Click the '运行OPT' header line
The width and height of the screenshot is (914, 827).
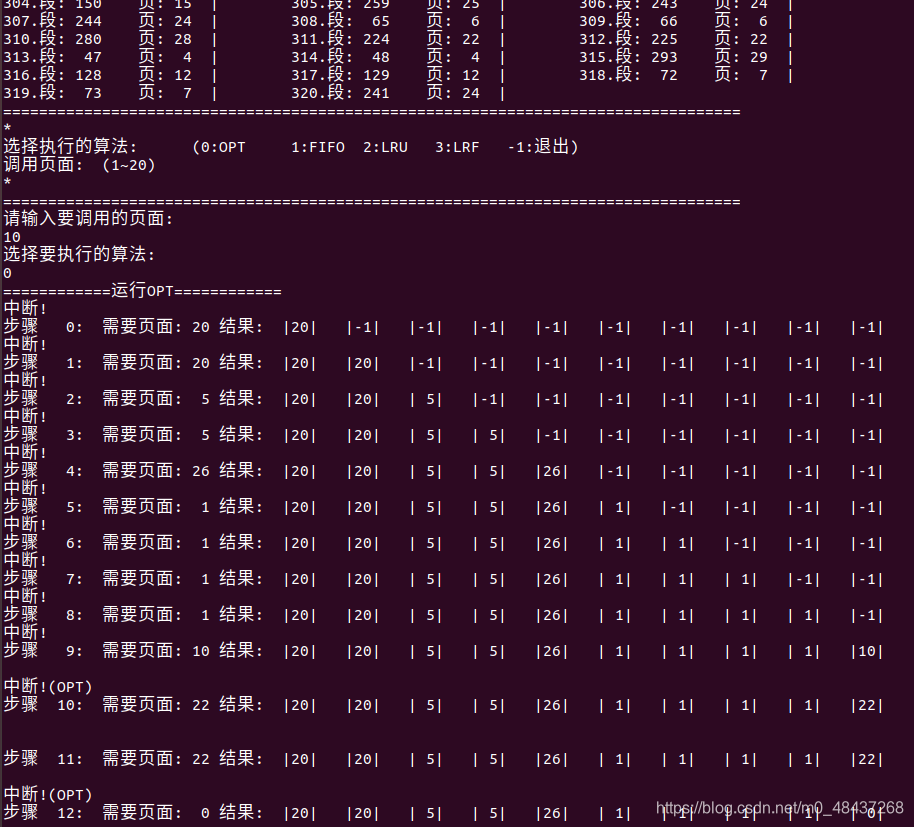point(142,291)
